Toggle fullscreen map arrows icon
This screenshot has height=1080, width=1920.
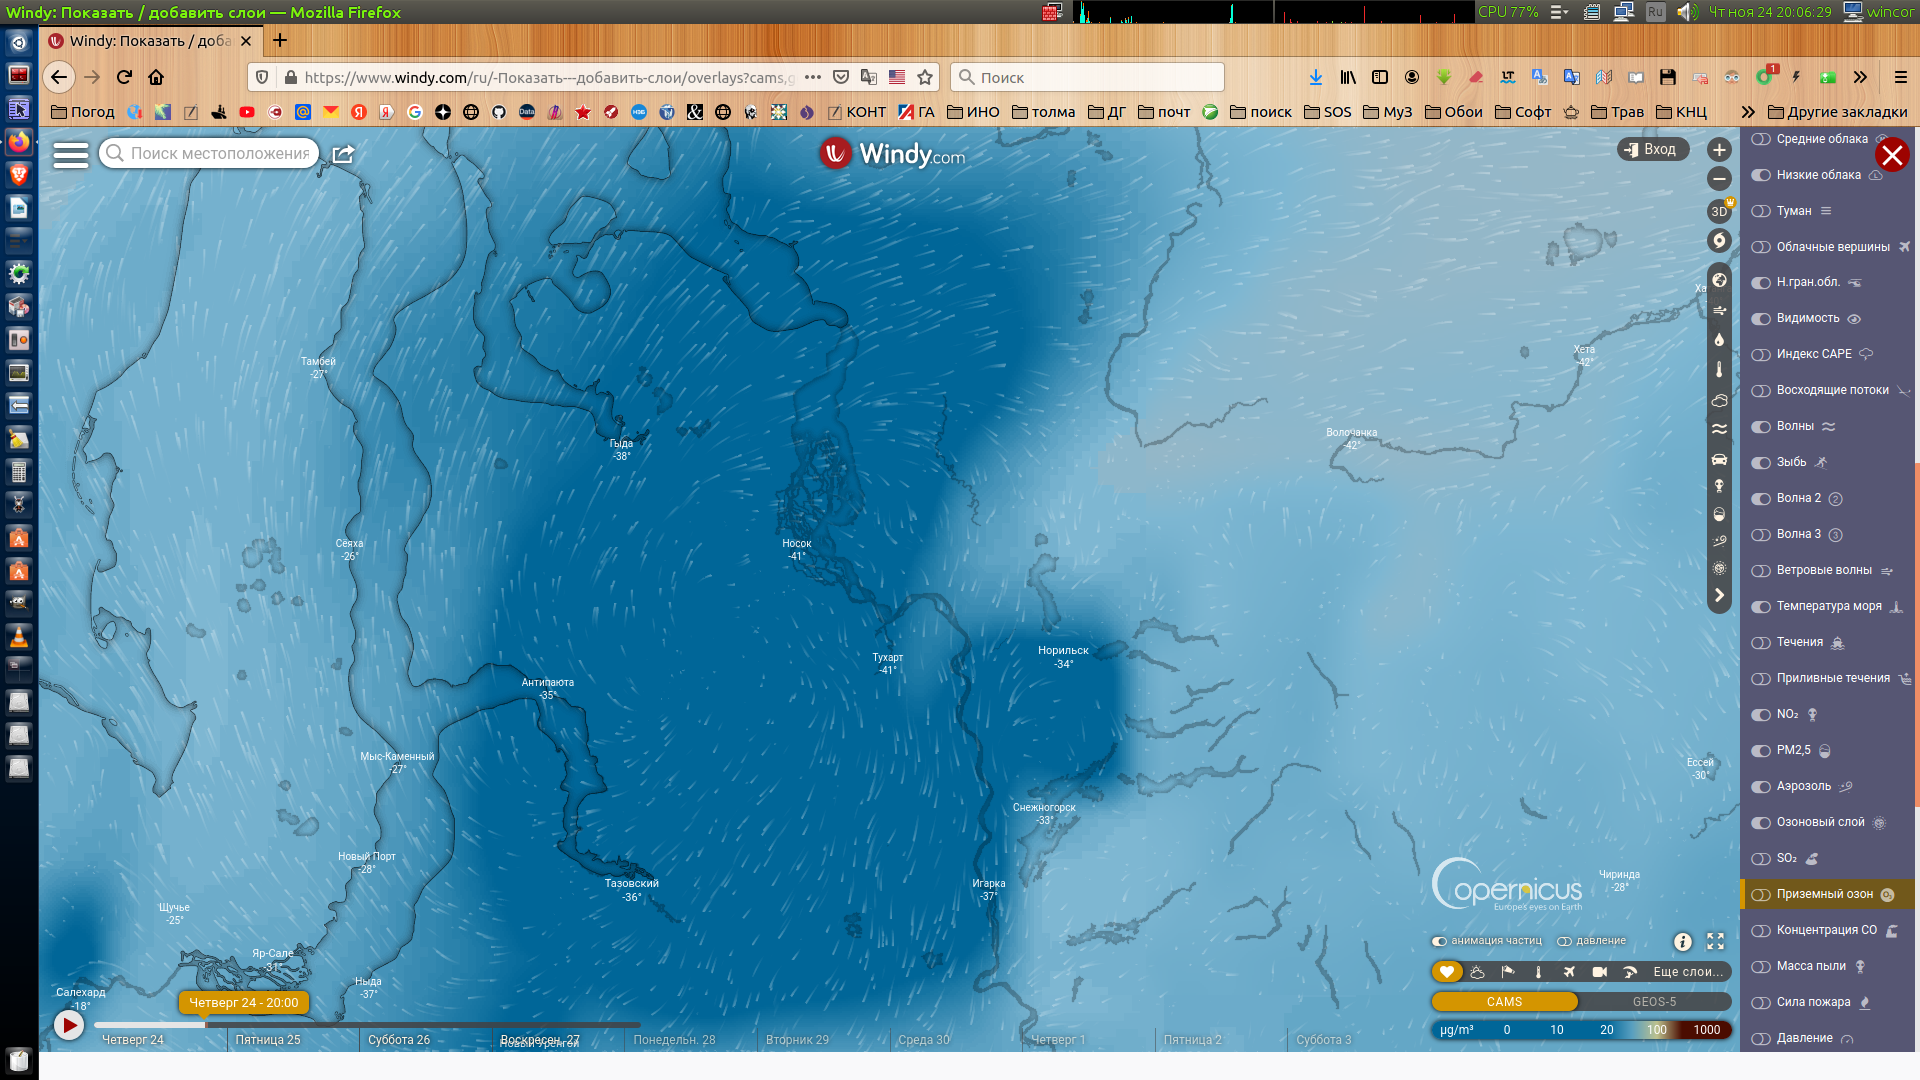click(1716, 942)
